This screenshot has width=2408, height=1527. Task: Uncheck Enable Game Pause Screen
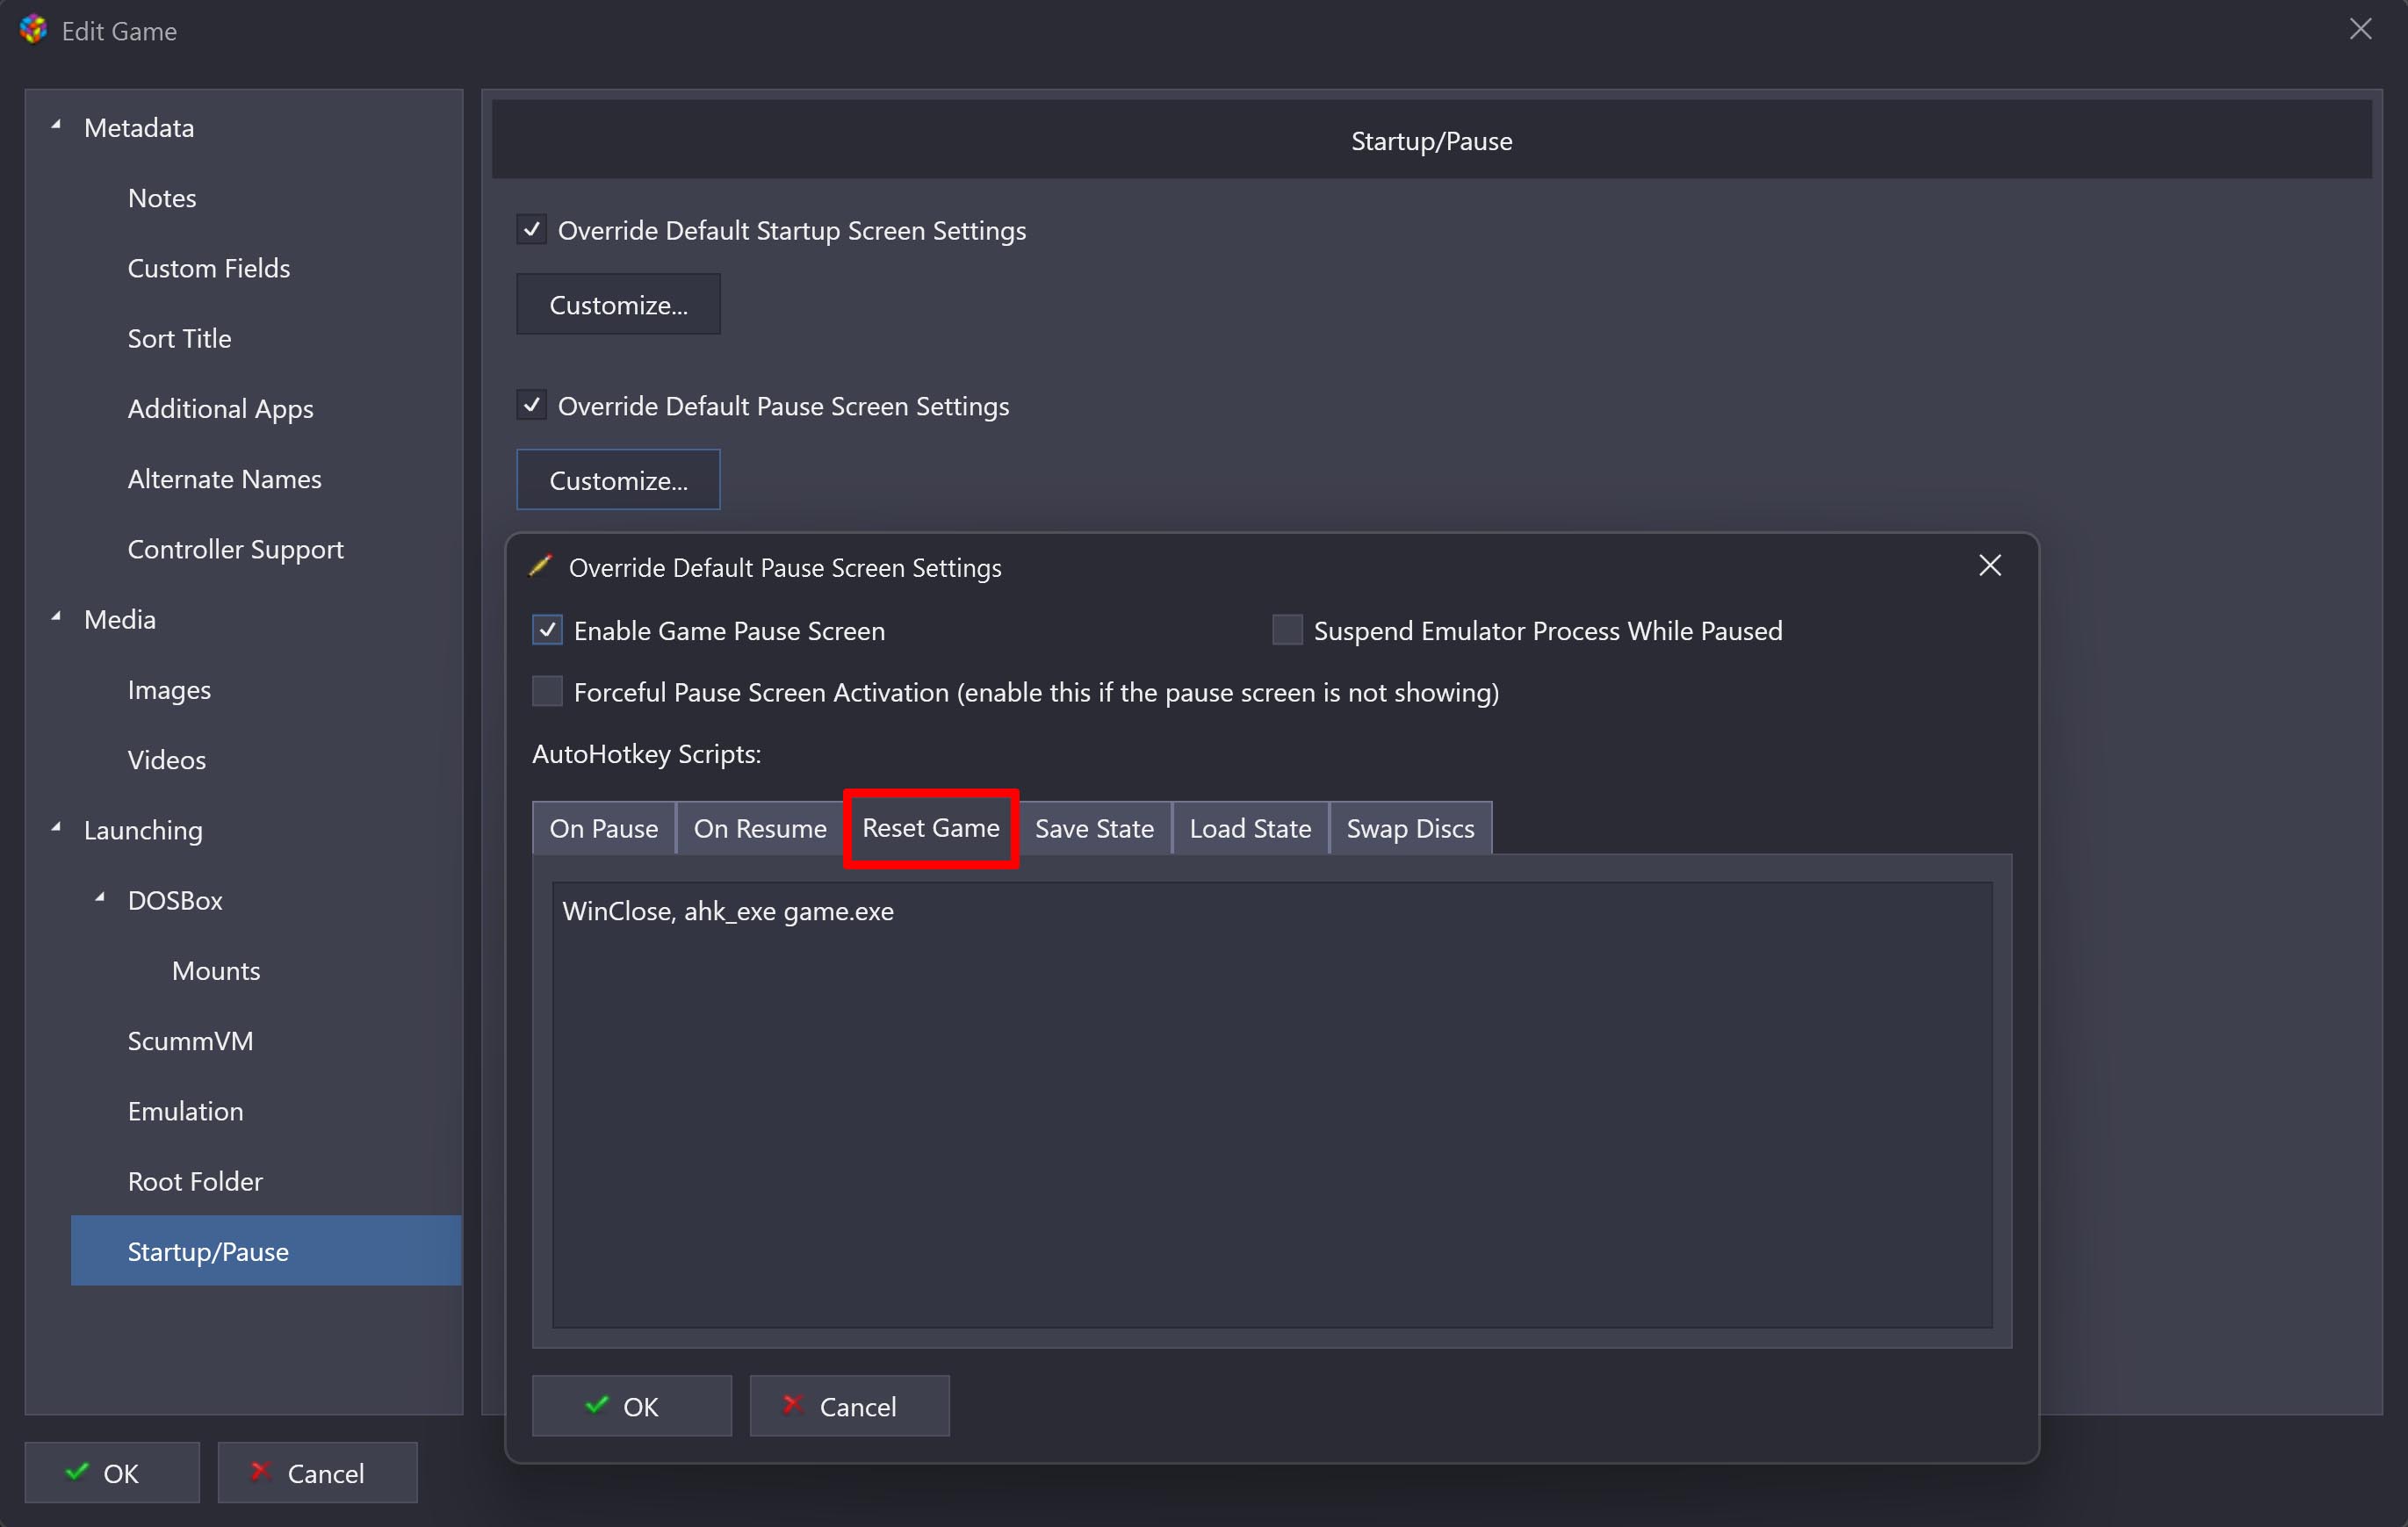tap(547, 631)
